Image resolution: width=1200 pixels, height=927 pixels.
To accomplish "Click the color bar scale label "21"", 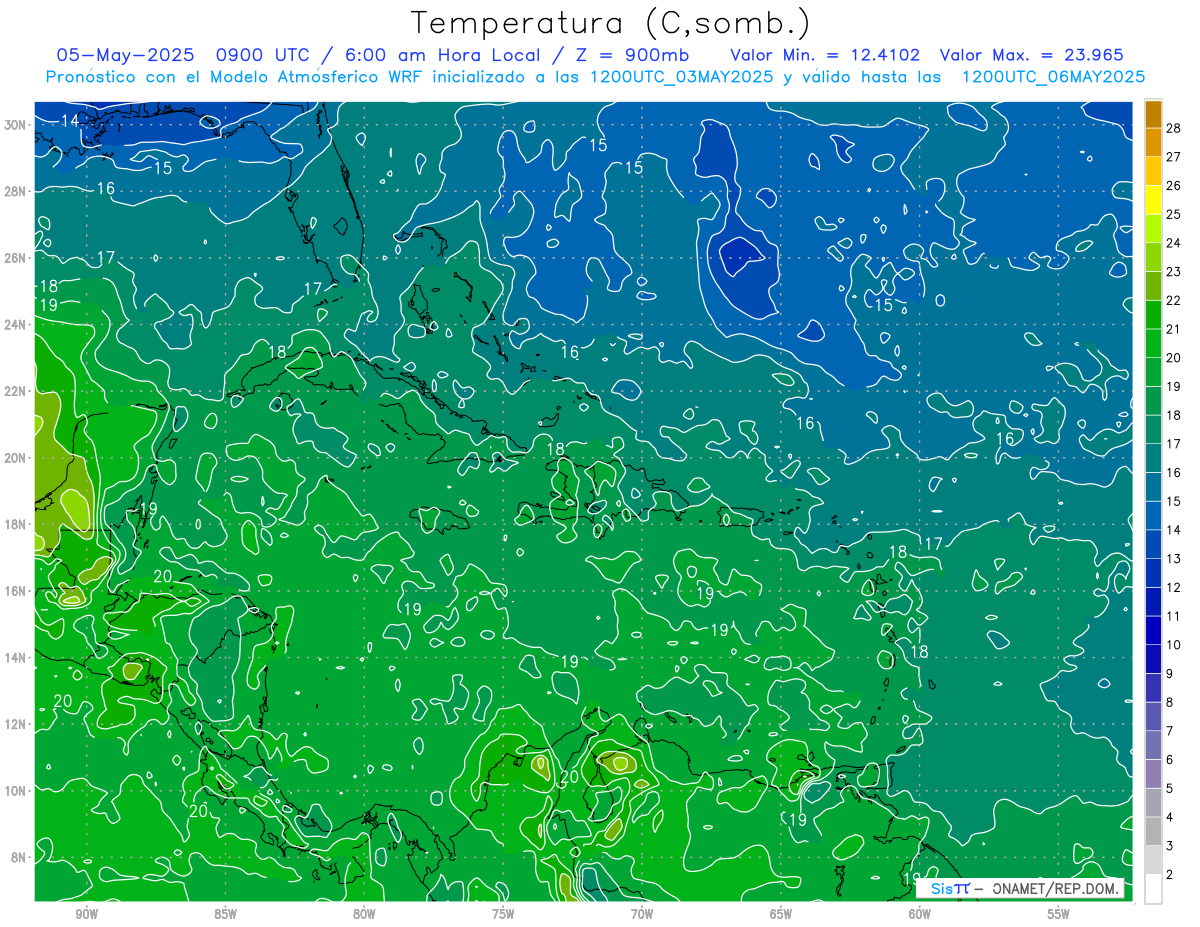I will tap(1173, 329).
